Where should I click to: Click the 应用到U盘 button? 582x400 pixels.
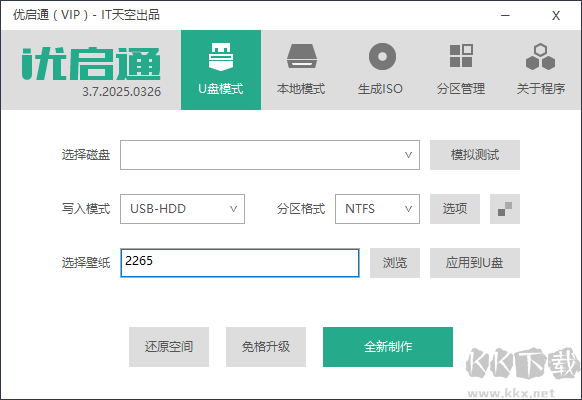pos(475,263)
